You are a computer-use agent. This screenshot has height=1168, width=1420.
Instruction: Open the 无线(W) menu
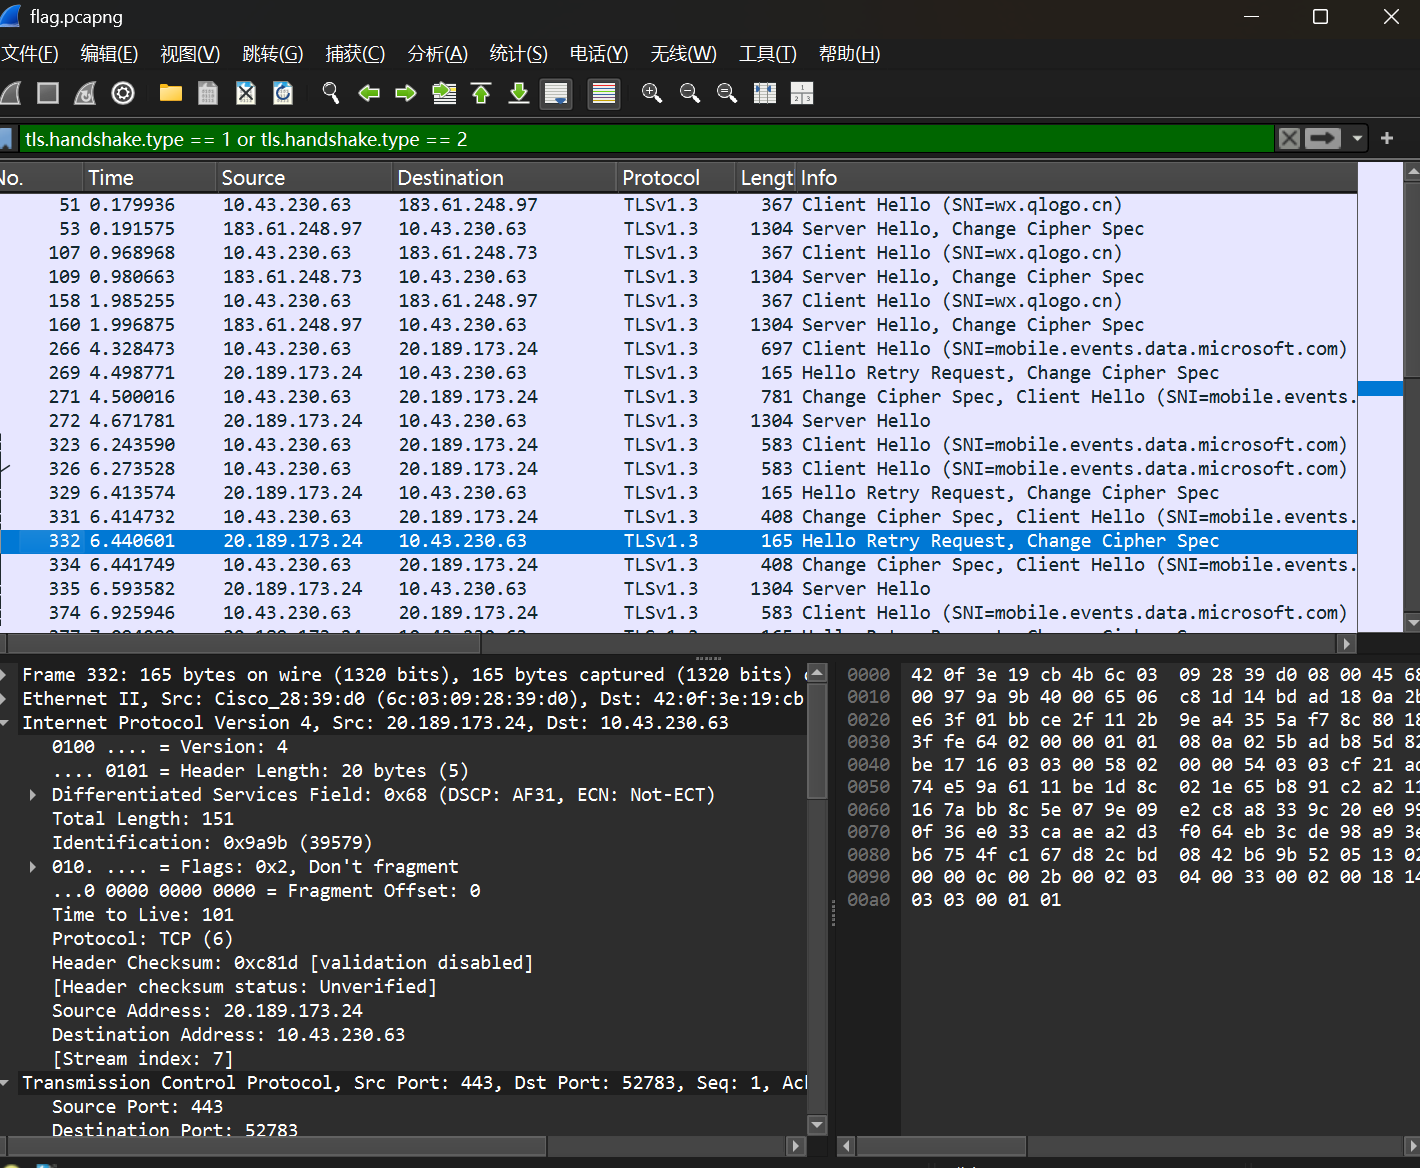pyautogui.click(x=683, y=54)
